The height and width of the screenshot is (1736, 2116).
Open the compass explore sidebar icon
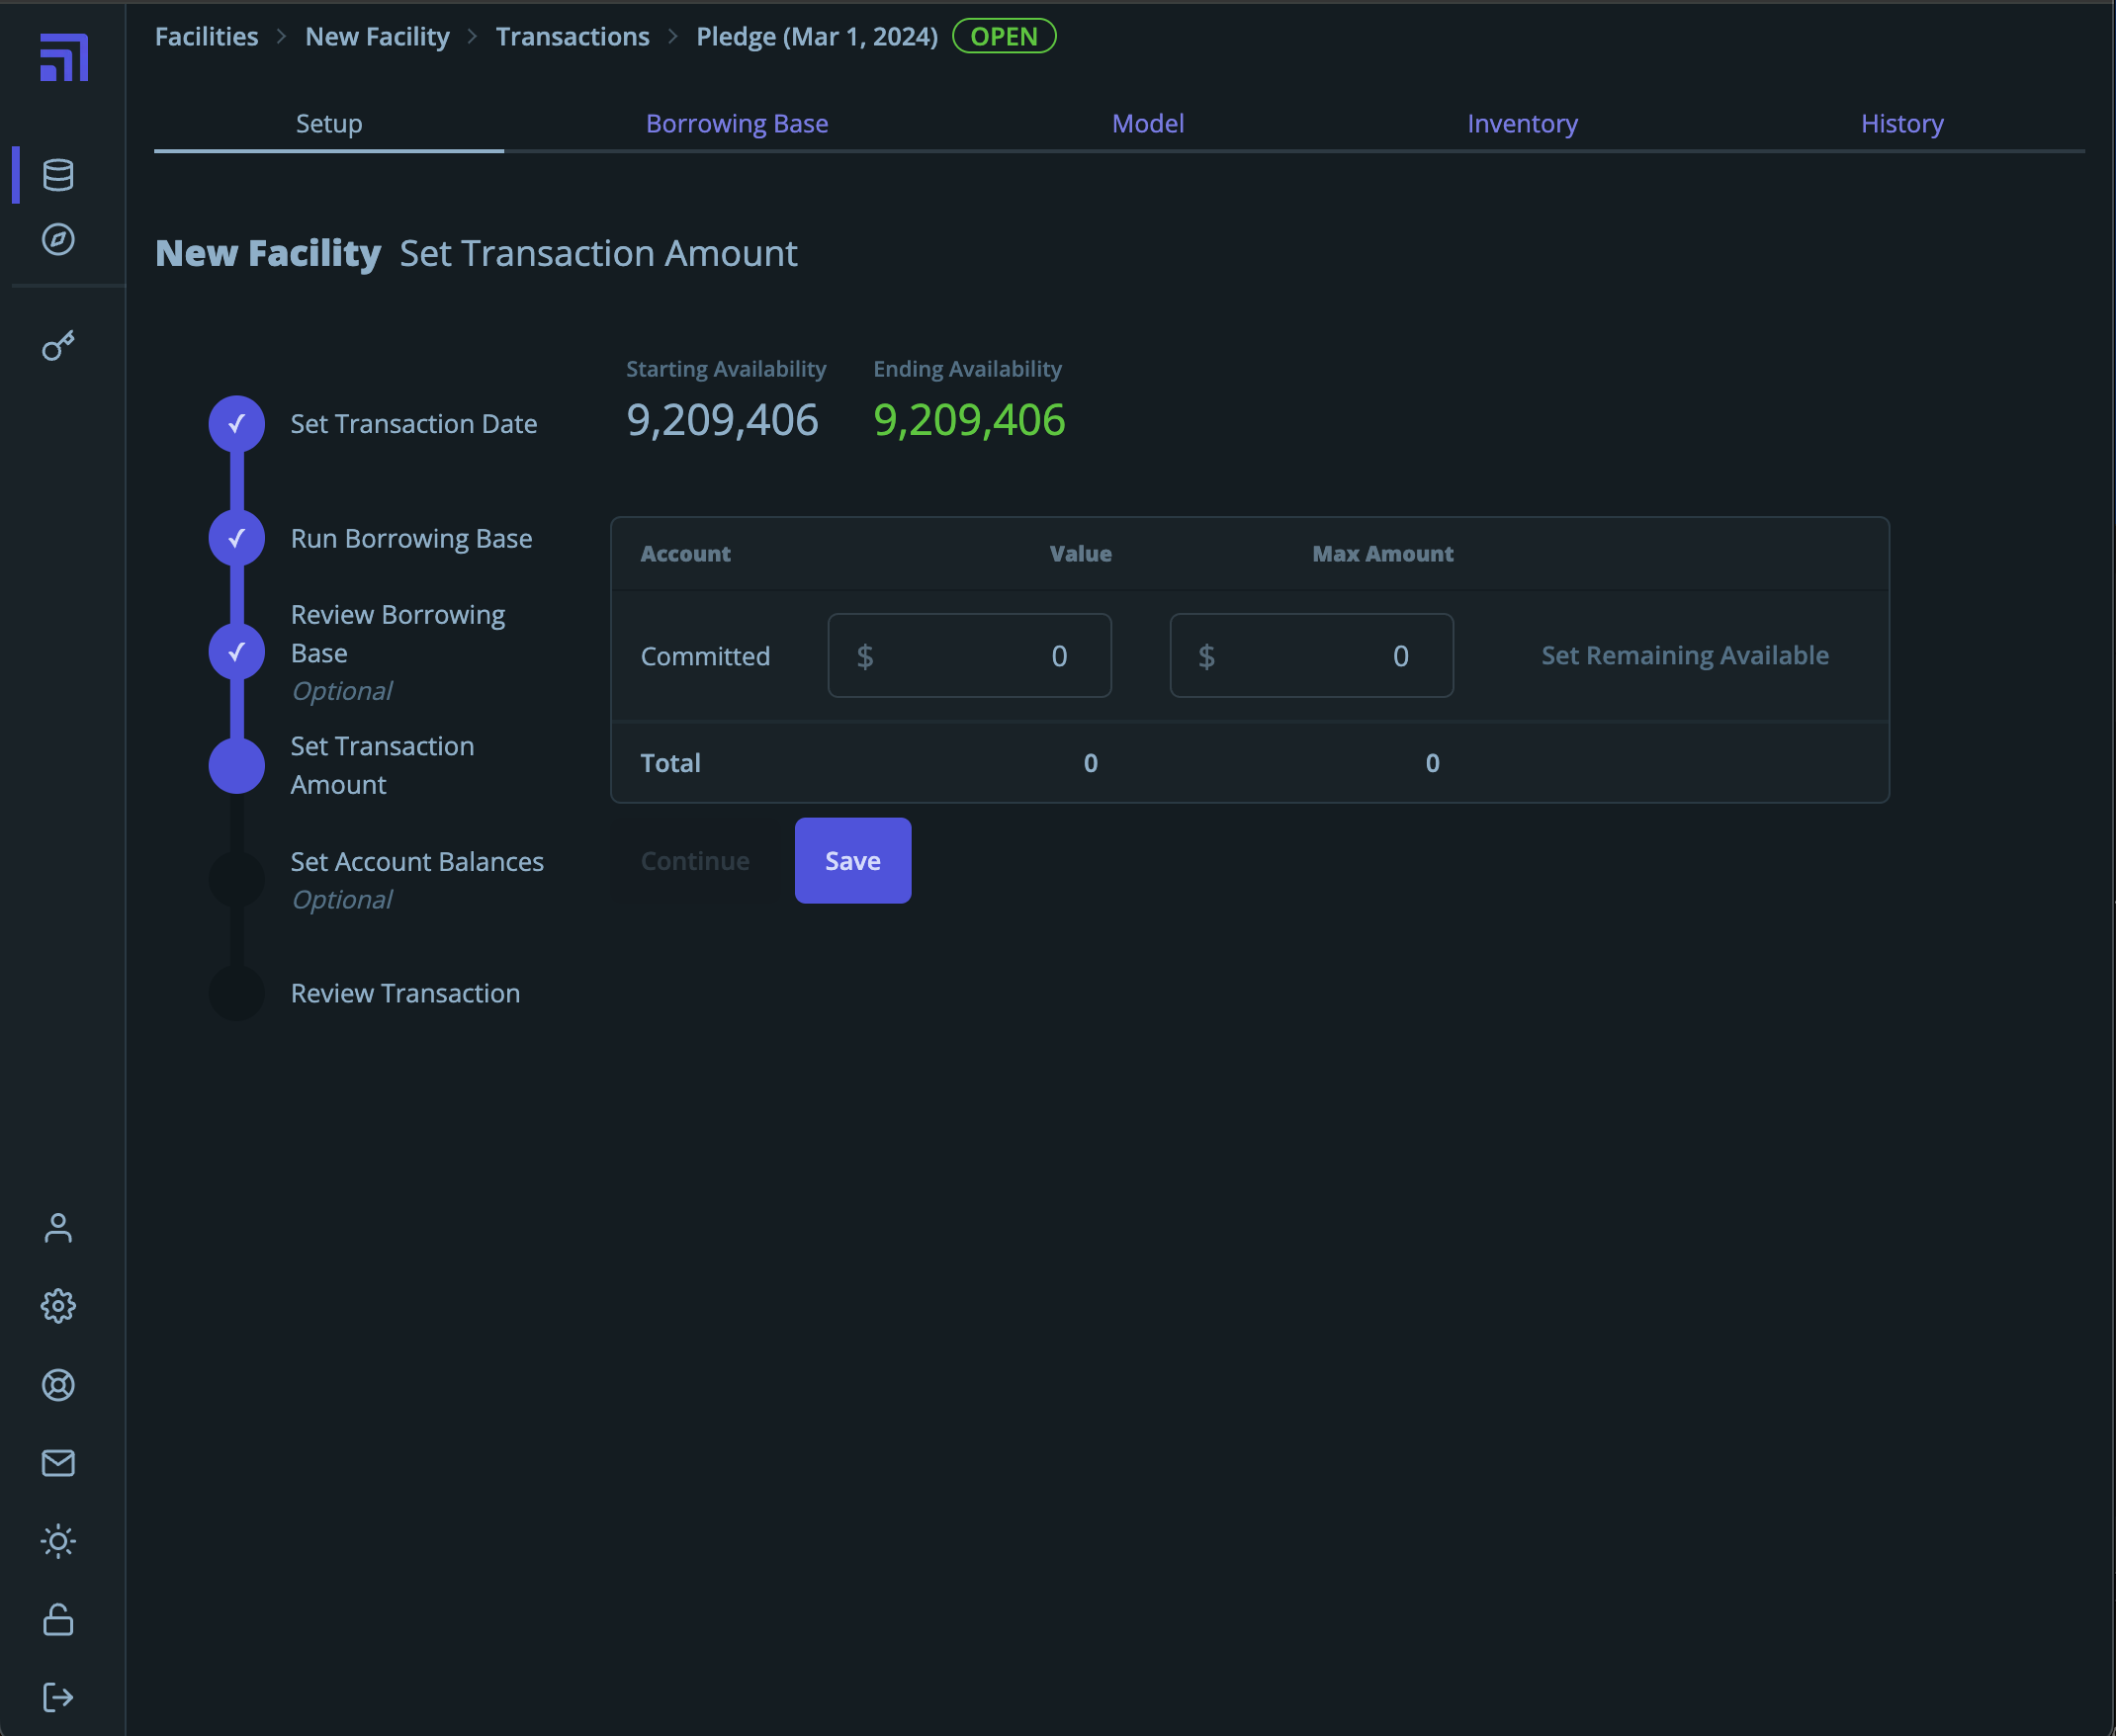58,239
